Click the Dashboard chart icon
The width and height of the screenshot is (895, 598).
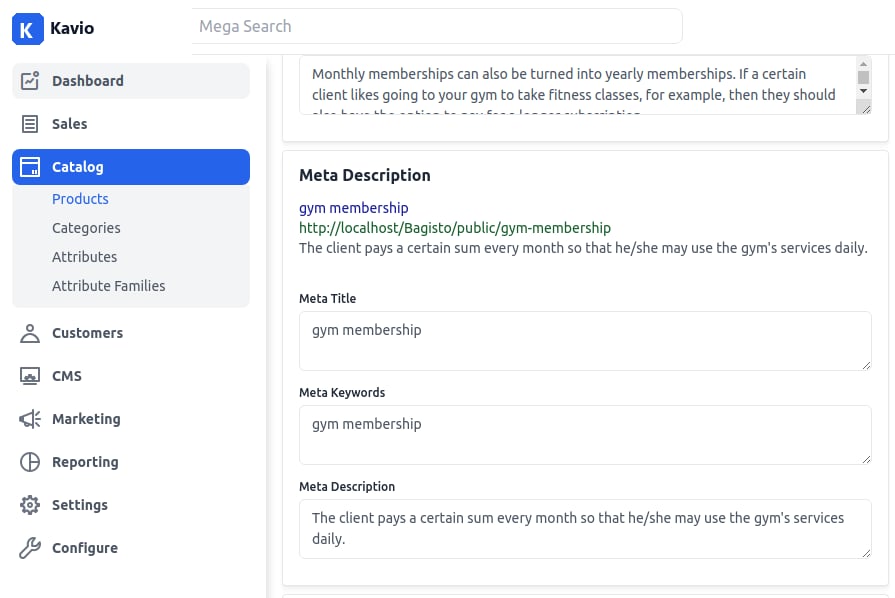click(x=30, y=80)
